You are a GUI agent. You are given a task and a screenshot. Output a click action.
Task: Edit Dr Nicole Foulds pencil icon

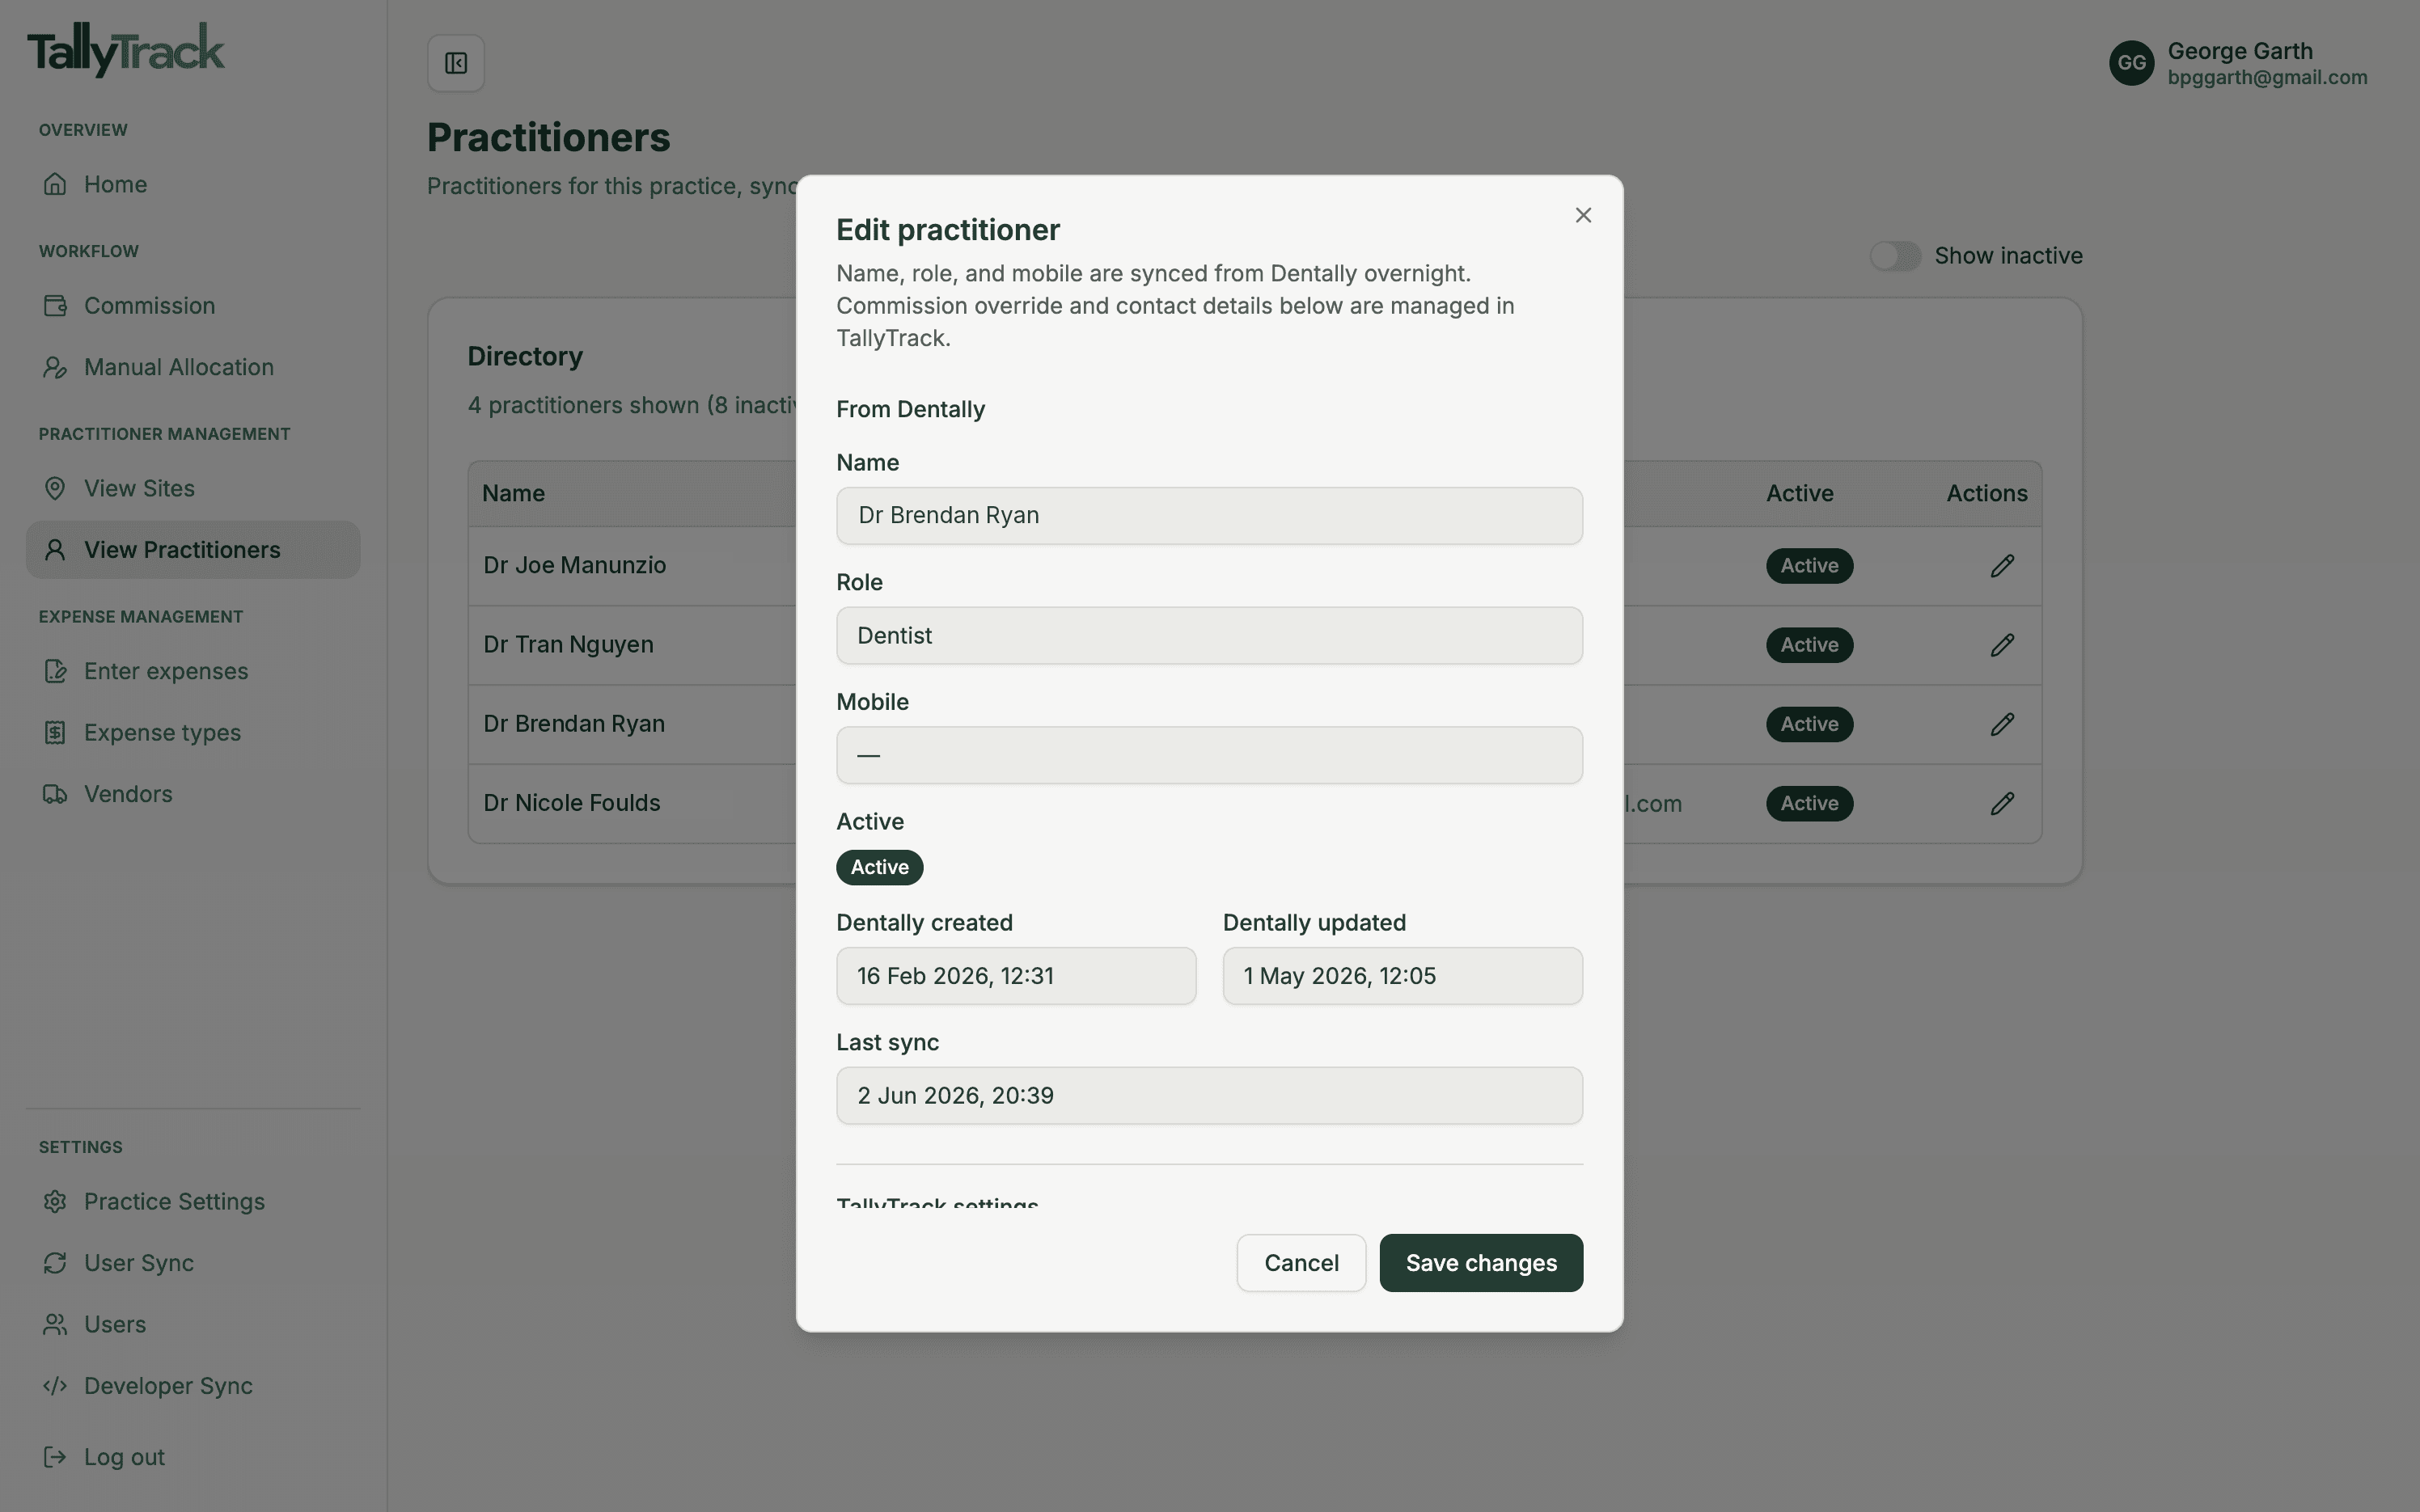[2002, 803]
